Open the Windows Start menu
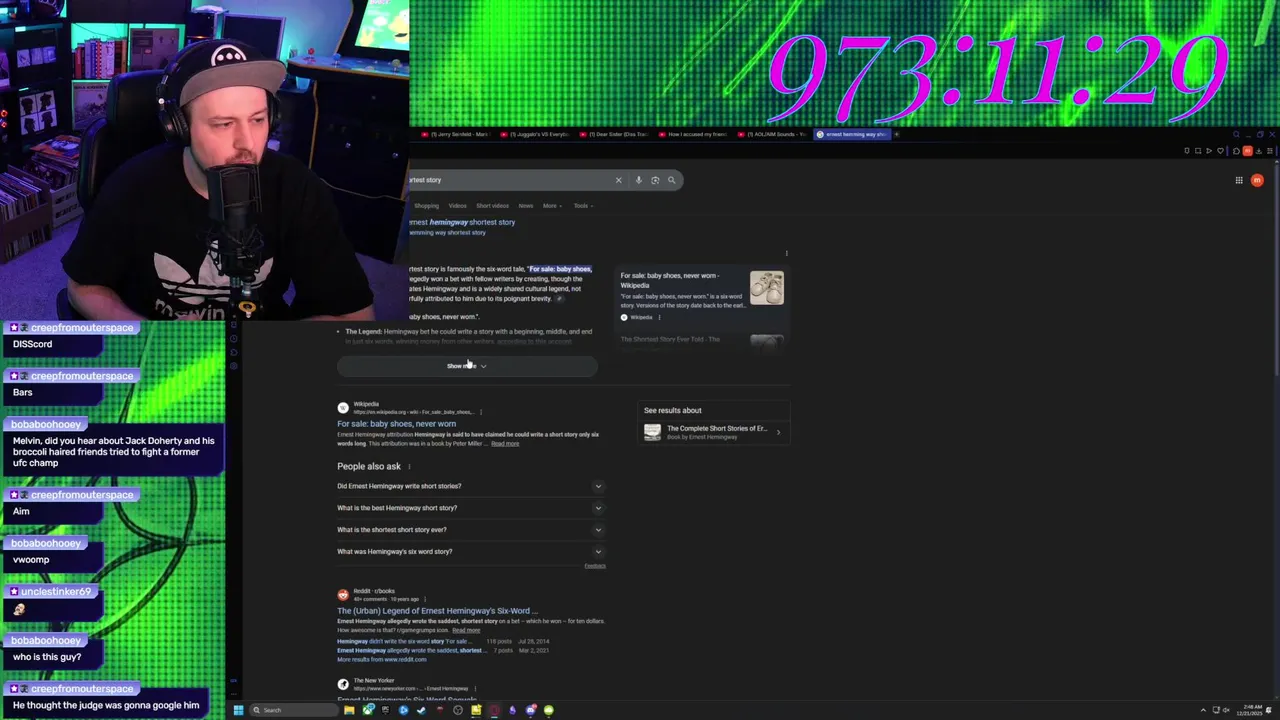Image resolution: width=1280 pixels, height=720 pixels. click(x=238, y=710)
